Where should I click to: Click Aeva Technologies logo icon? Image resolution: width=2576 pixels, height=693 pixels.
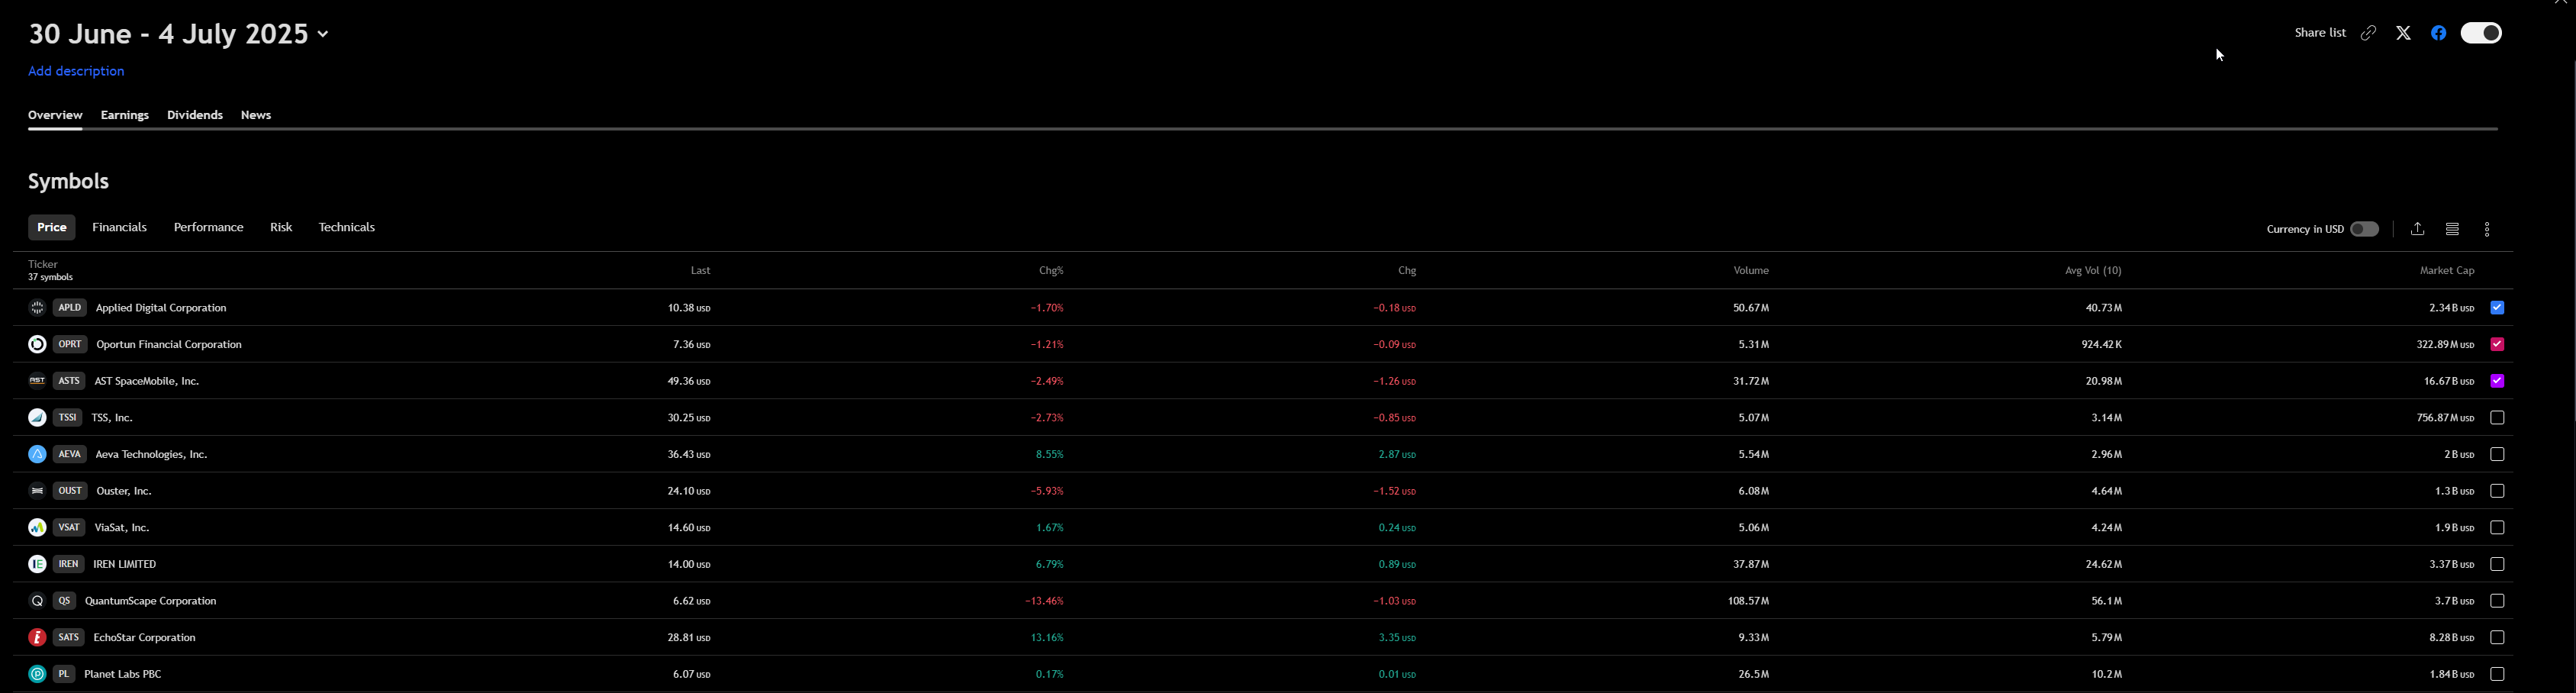click(37, 454)
